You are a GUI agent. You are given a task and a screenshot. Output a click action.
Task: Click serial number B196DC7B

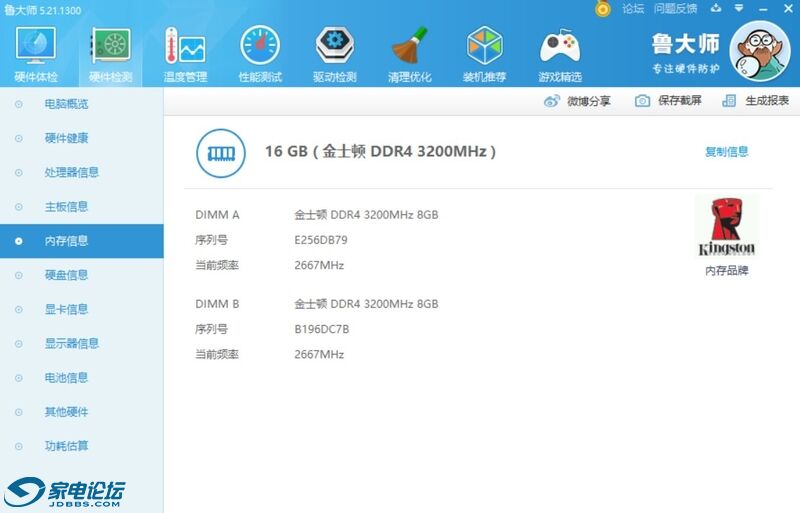click(x=322, y=329)
